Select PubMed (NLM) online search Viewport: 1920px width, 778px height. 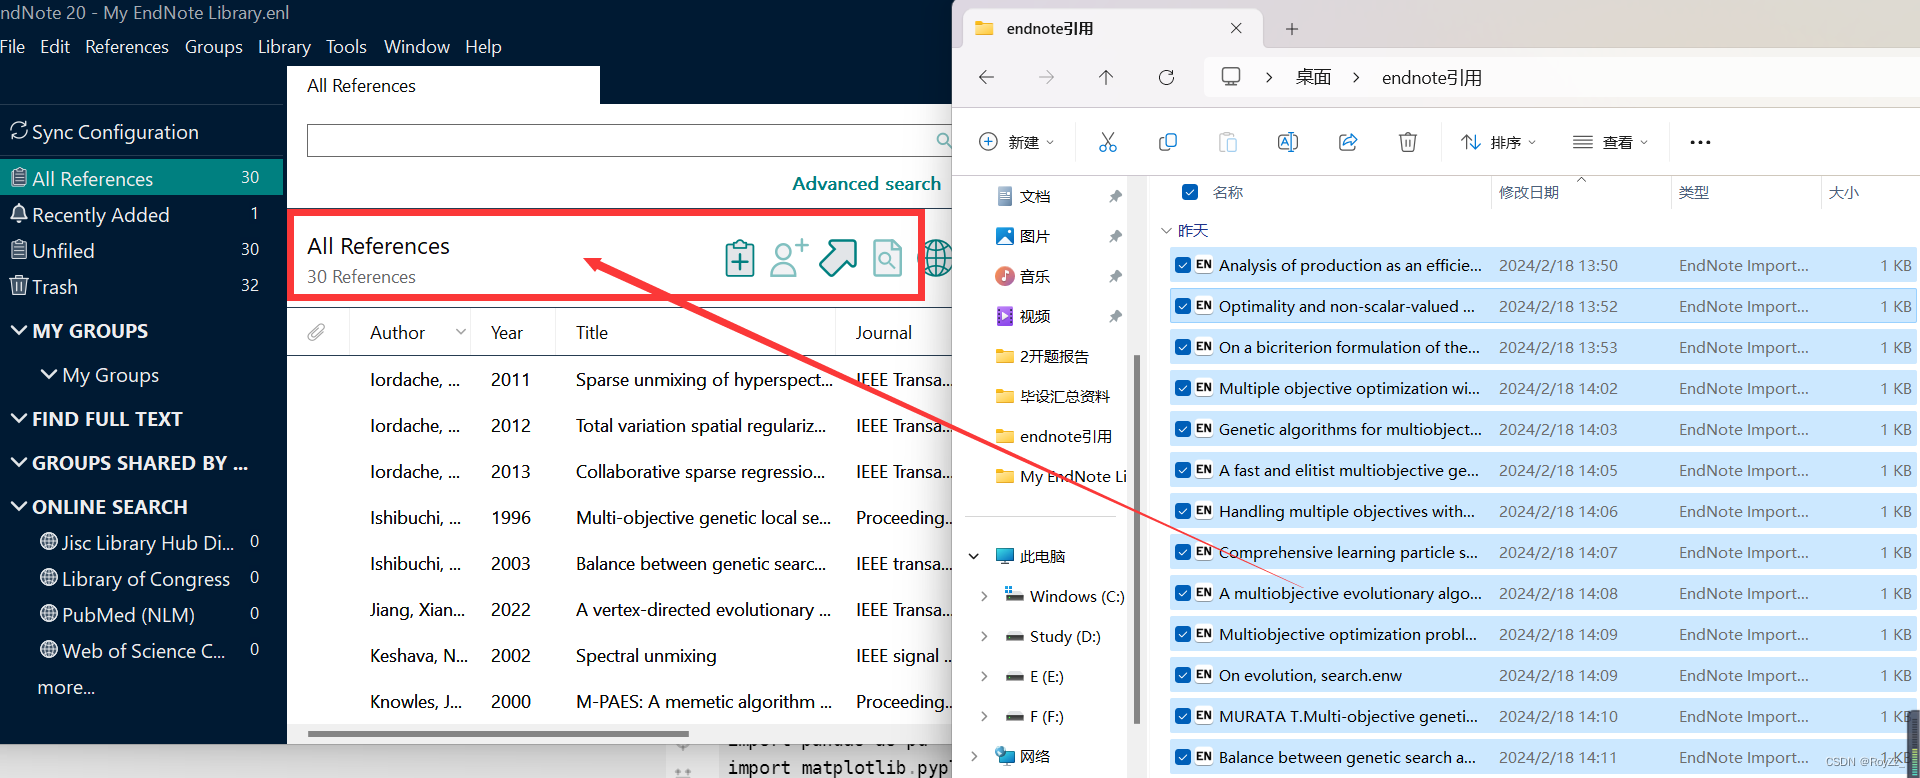119,614
